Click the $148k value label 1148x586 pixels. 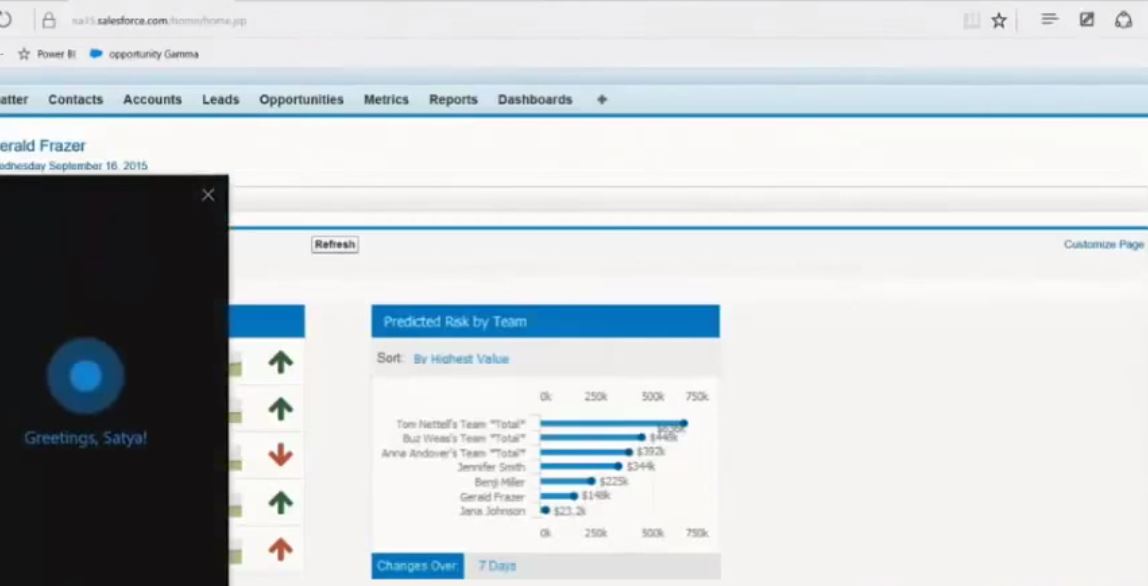coord(596,496)
